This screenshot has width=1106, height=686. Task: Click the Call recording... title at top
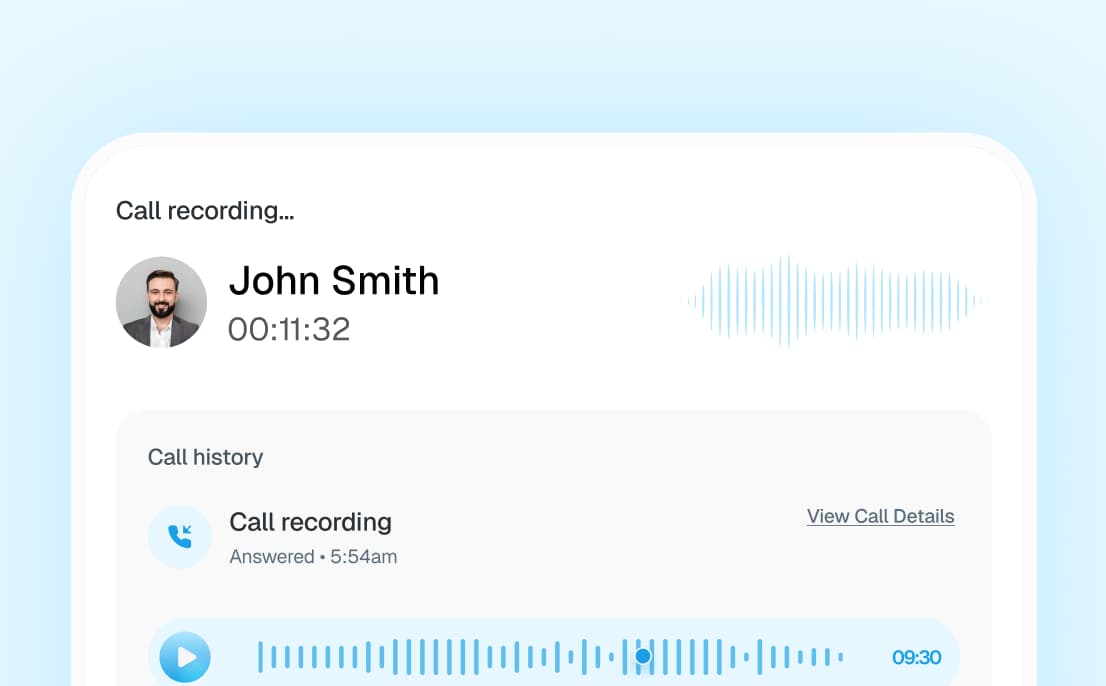coord(204,210)
